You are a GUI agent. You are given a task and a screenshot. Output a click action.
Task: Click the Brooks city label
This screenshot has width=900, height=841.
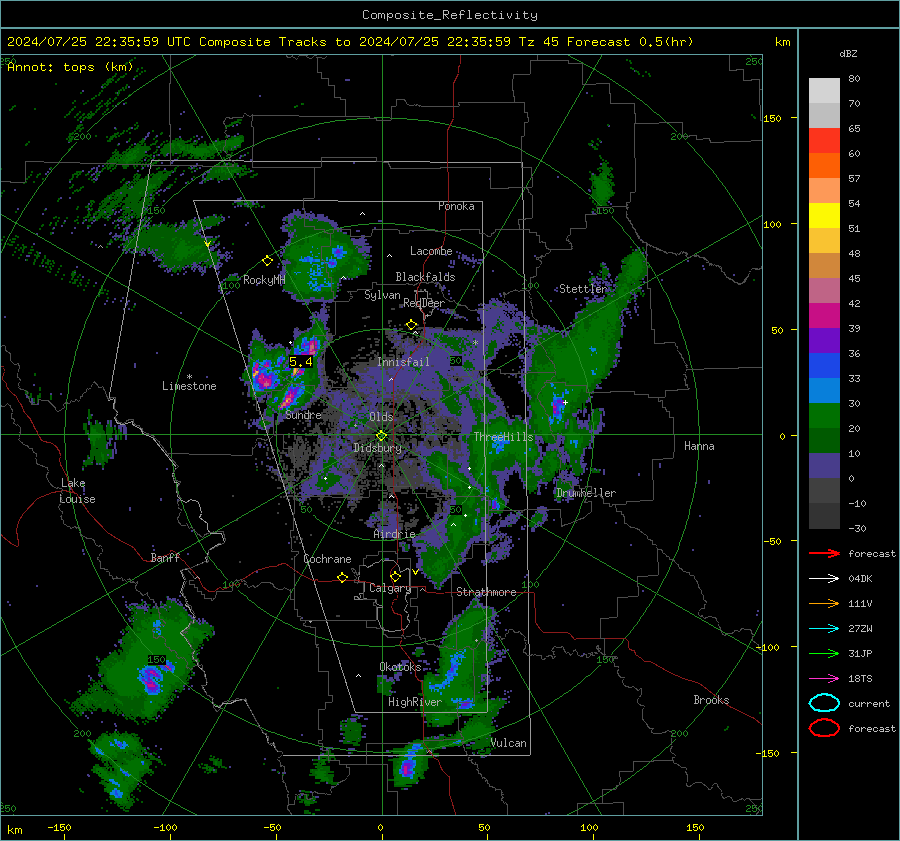(x=711, y=700)
